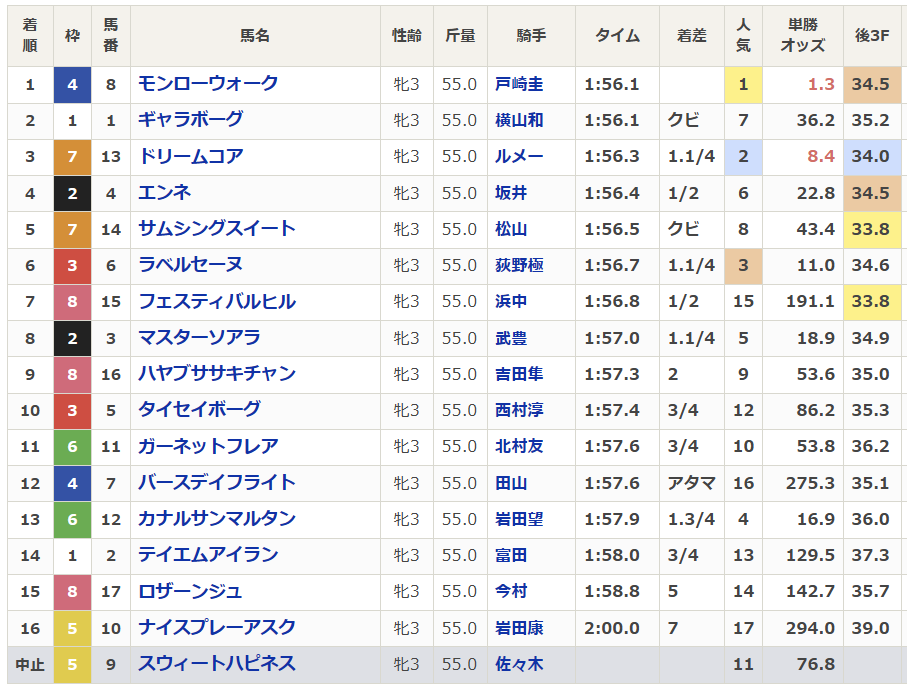Image resolution: width=907 pixels, height=684 pixels.
Task: Click the 斤量 column header
Action: click(460, 35)
